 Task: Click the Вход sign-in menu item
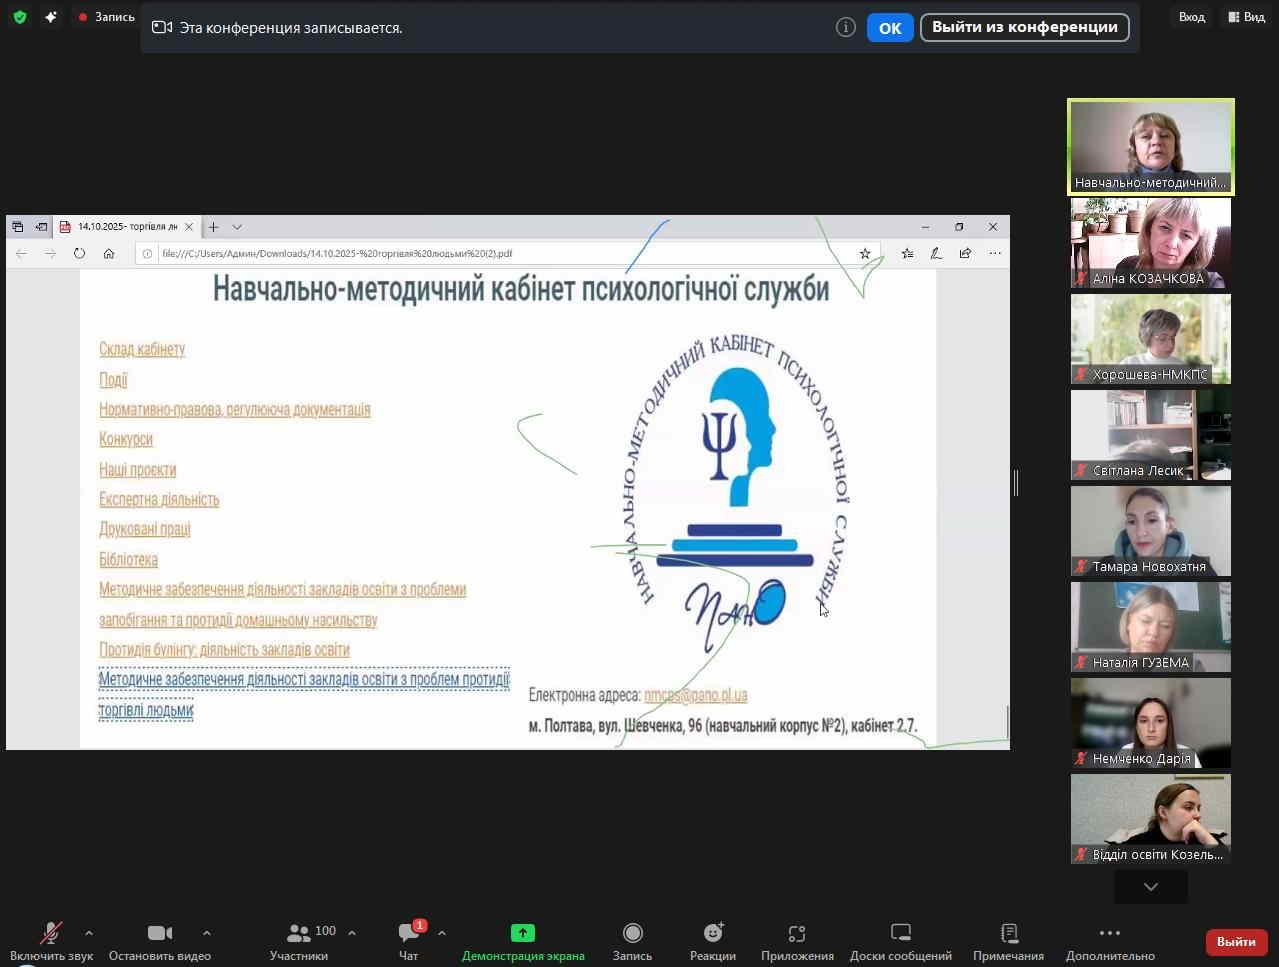click(x=1191, y=17)
